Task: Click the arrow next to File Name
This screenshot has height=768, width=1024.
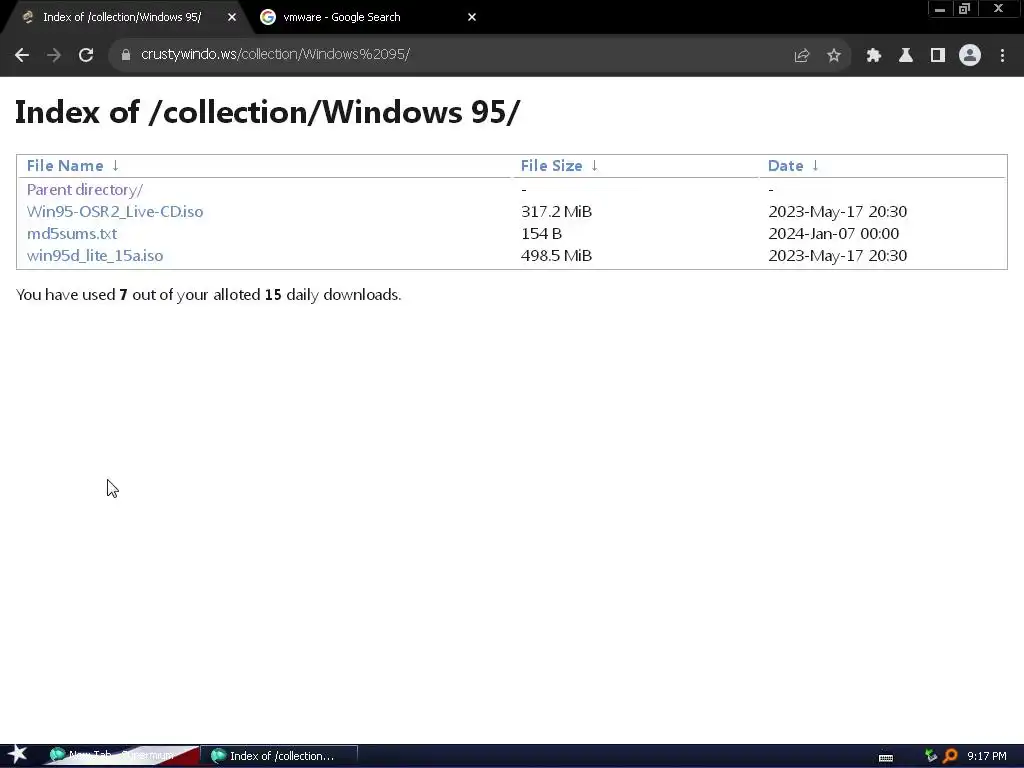Action: tap(115, 166)
